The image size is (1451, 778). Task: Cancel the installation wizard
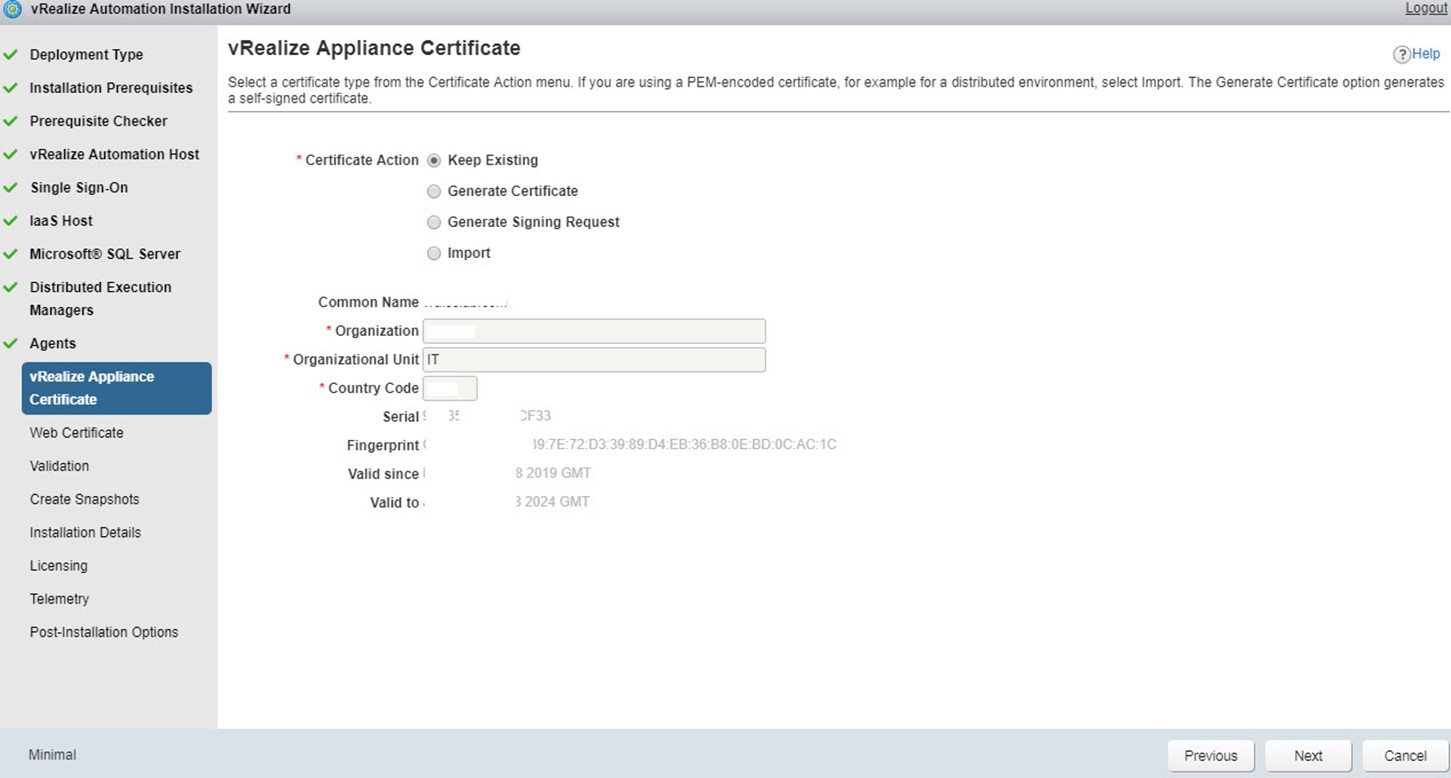pyautogui.click(x=1405, y=756)
